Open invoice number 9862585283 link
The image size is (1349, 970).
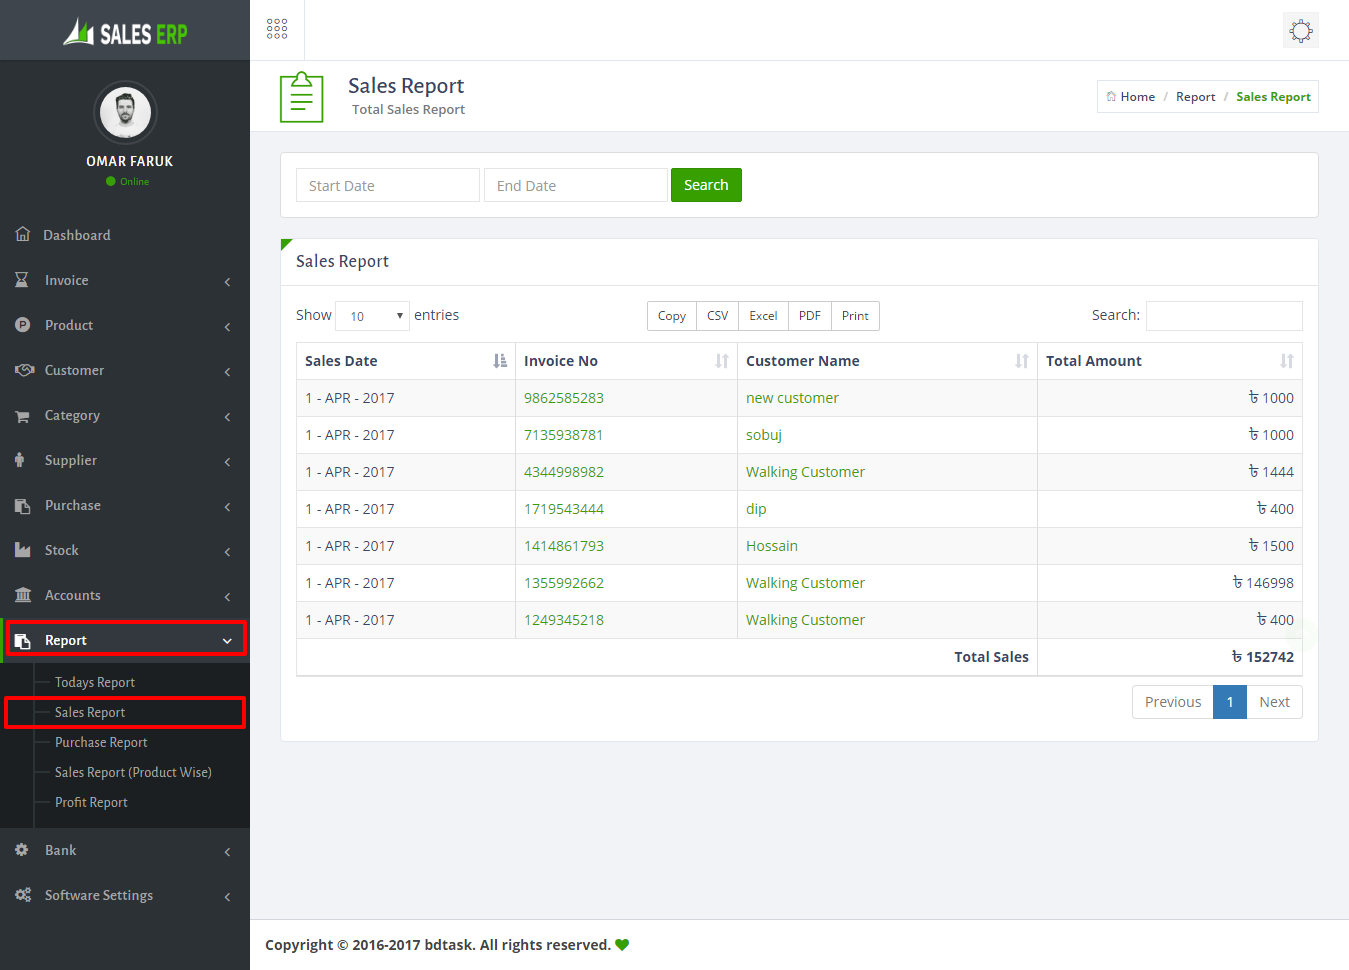click(564, 398)
